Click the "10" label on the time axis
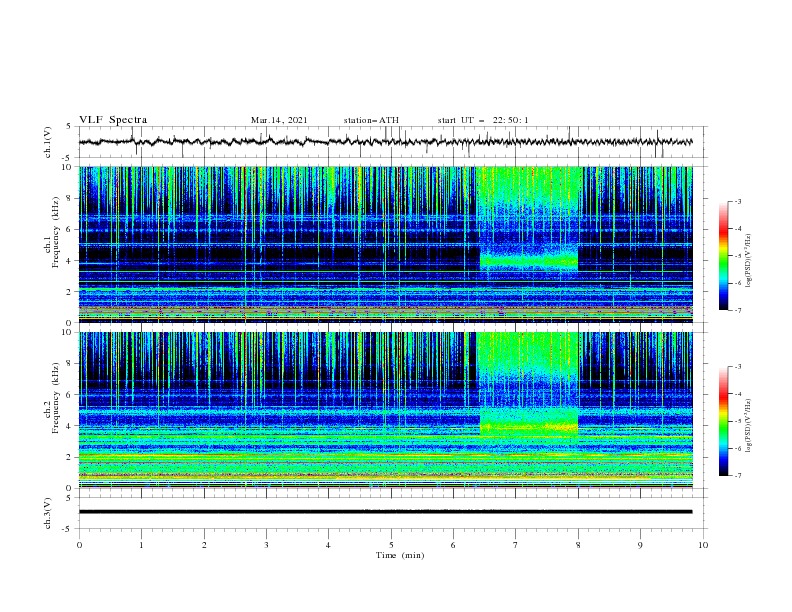The width and height of the screenshot is (792, 612). click(703, 545)
